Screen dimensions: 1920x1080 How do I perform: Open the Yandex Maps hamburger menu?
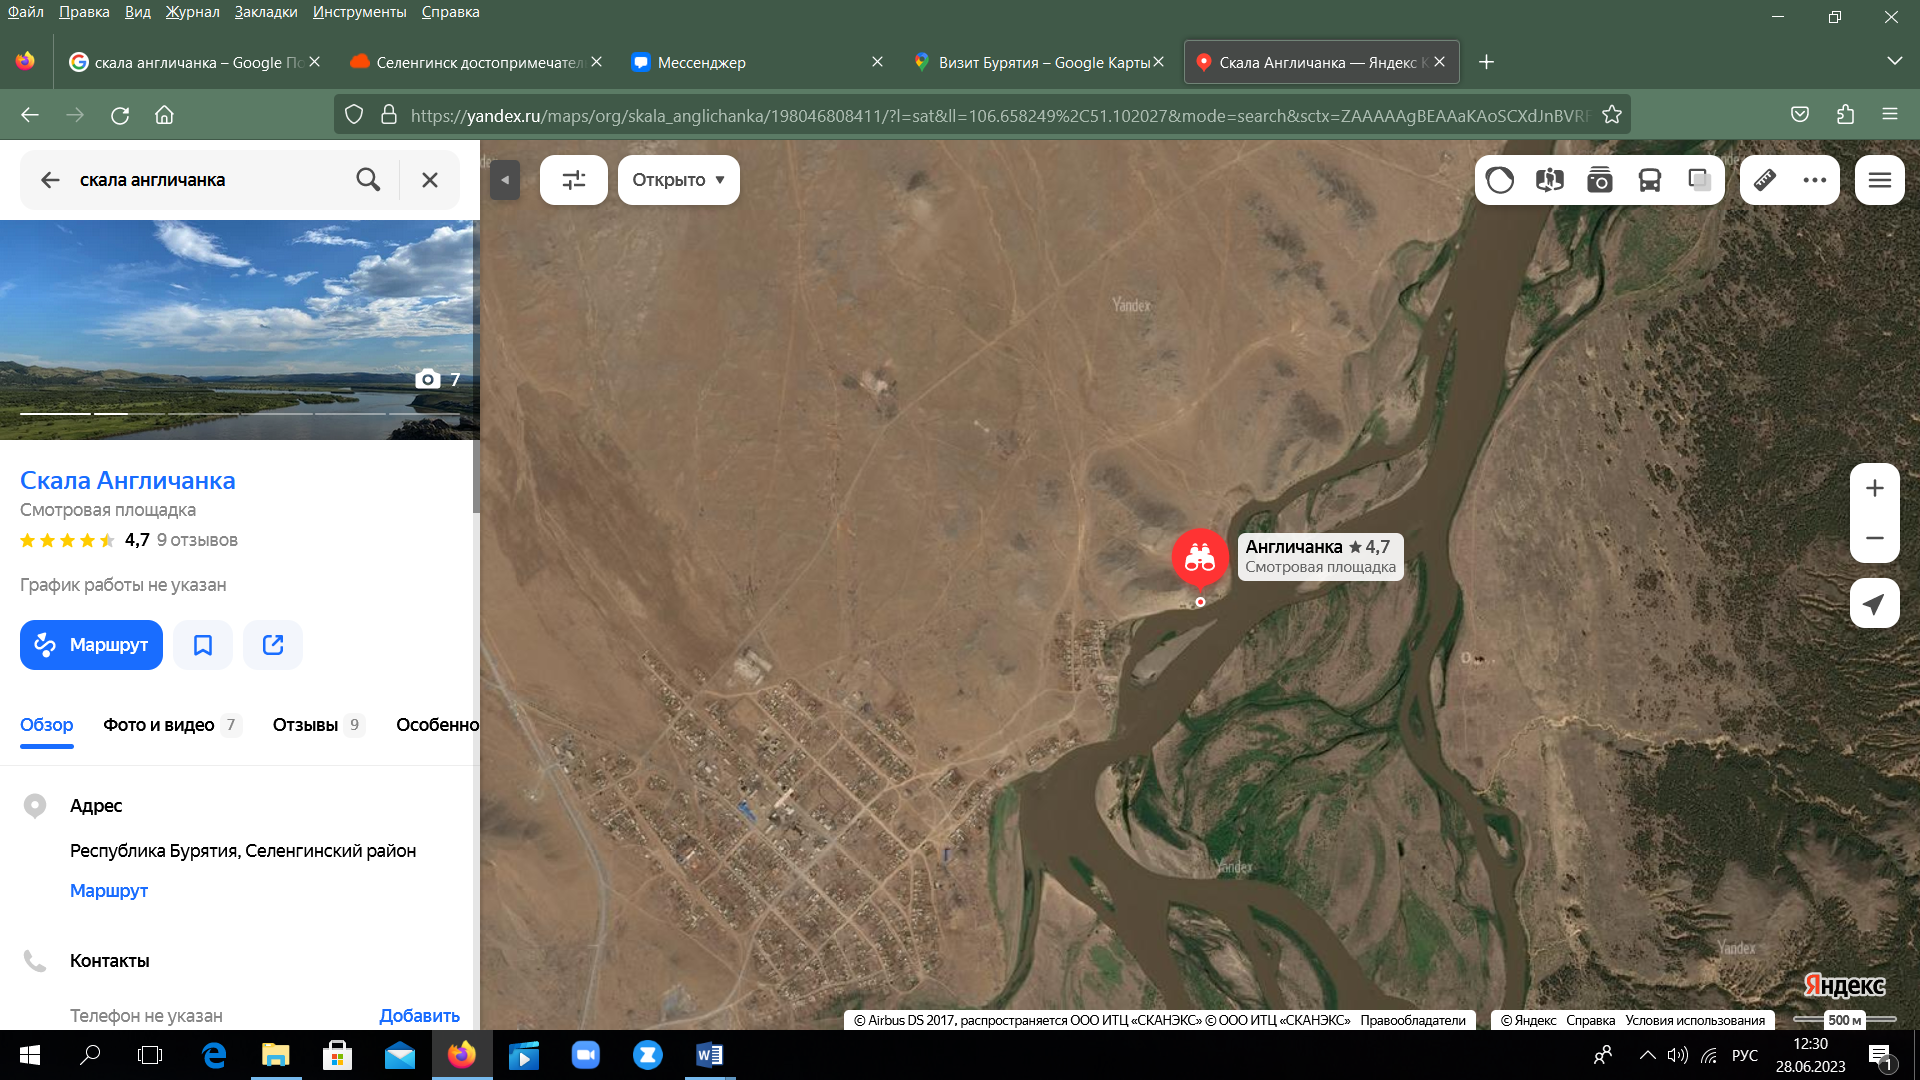point(1880,180)
